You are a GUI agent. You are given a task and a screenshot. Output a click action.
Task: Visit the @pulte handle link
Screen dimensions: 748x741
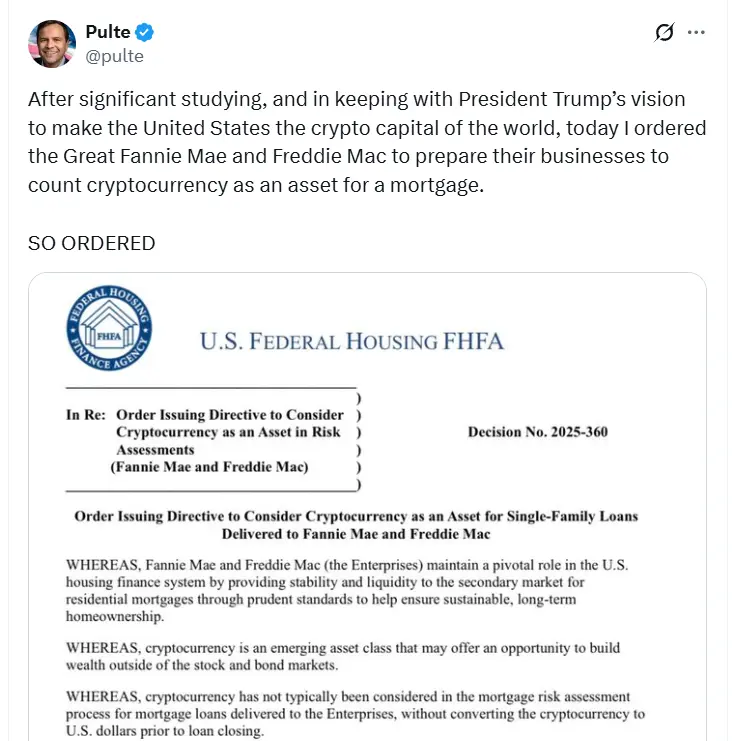[x=115, y=56]
